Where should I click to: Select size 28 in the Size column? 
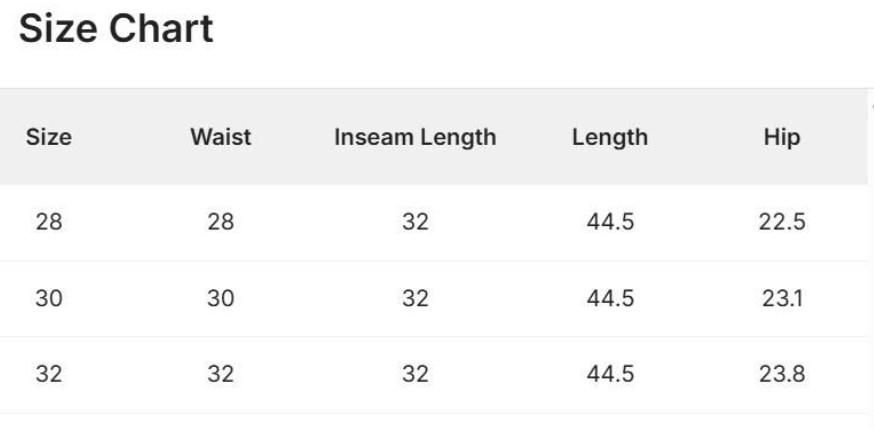[48, 222]
